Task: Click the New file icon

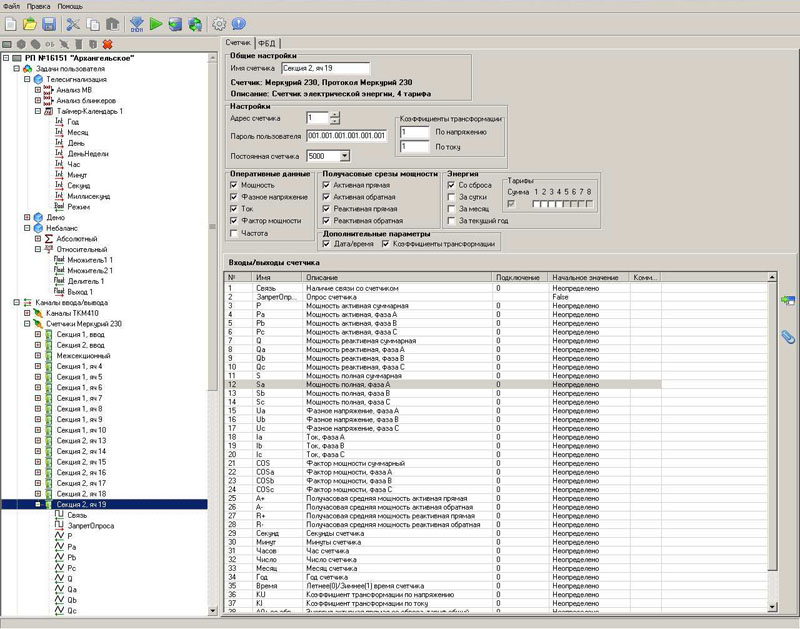Action: 11,23
